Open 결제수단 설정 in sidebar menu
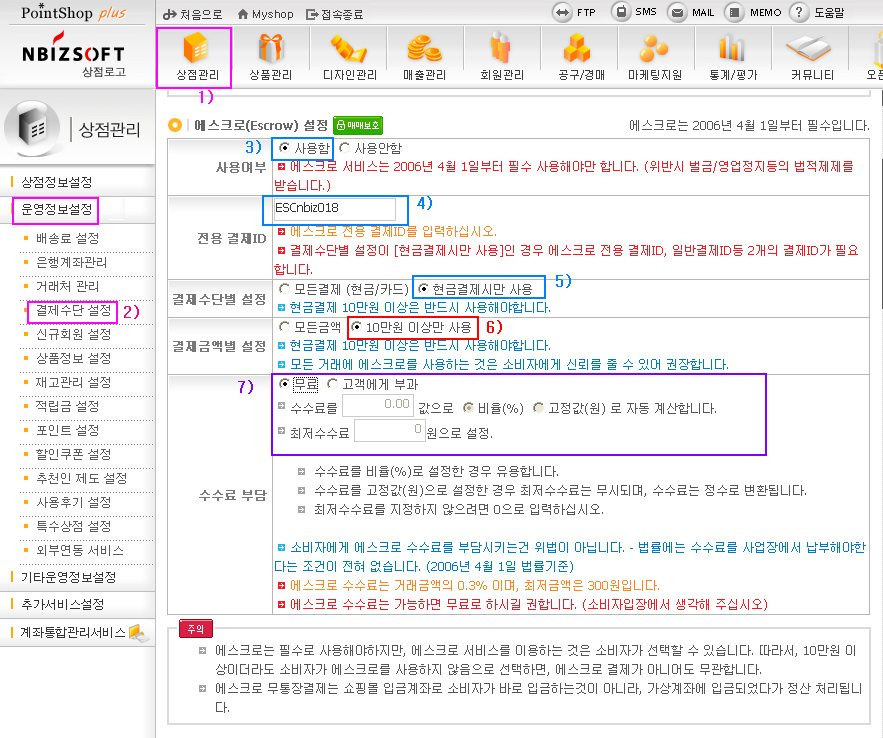Image resolution: width=883 pixels, height=738 pixels. coord(73,310)
